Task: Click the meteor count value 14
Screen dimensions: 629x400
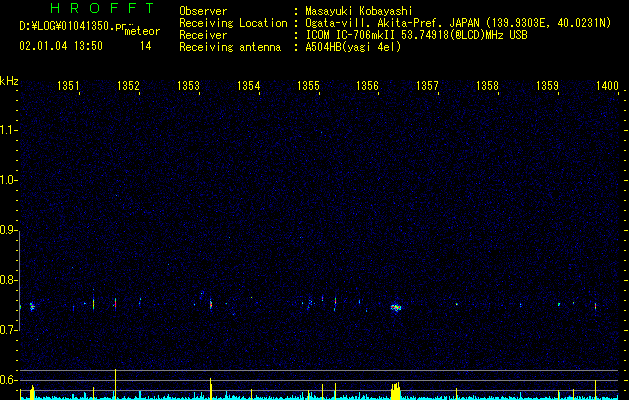Action: [146, 46]
